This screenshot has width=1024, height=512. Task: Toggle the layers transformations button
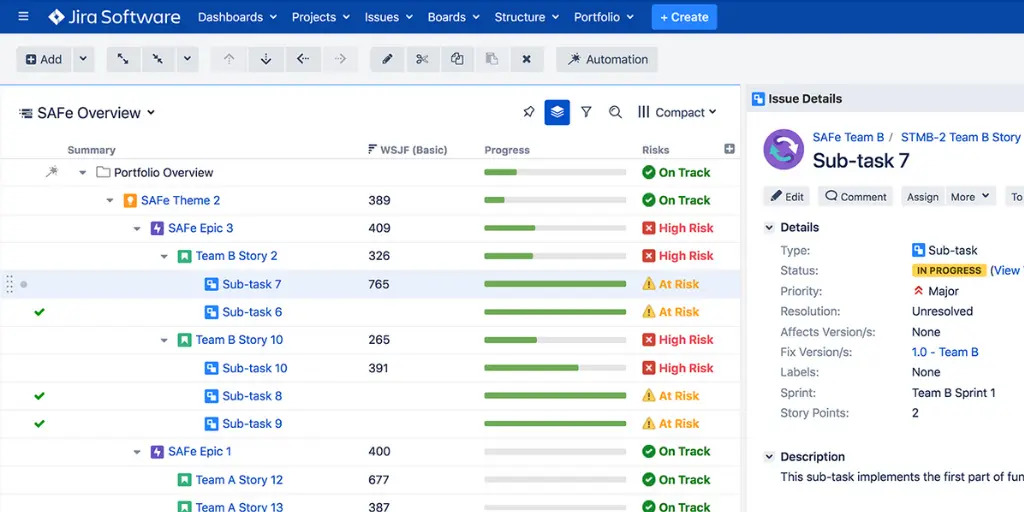557,112
